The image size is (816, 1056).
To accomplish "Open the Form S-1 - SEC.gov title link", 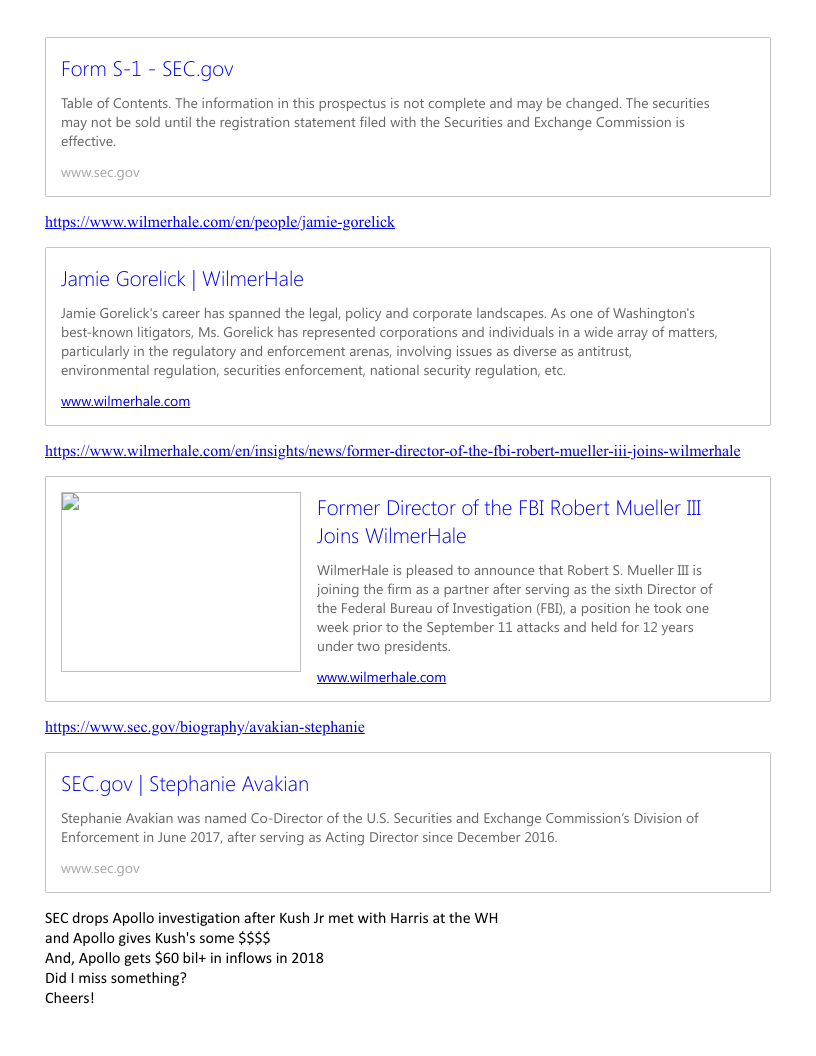I will coord(147,69).
